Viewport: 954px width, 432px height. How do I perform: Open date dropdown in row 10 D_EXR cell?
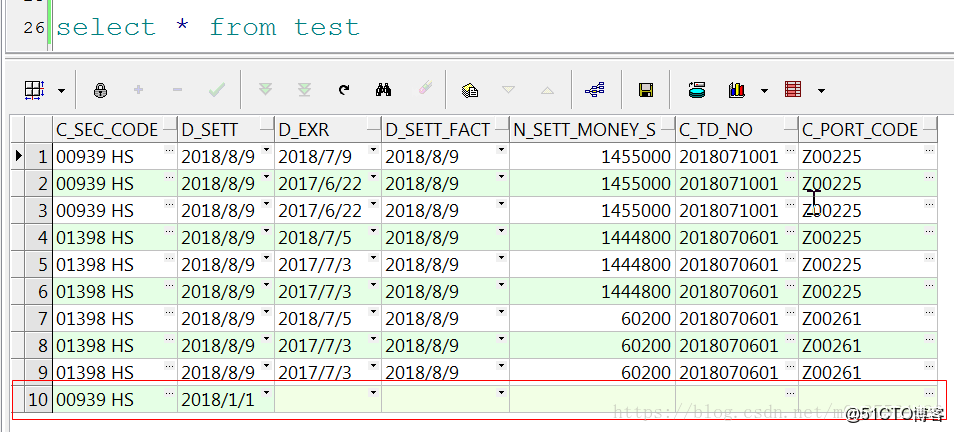[374, 392]
